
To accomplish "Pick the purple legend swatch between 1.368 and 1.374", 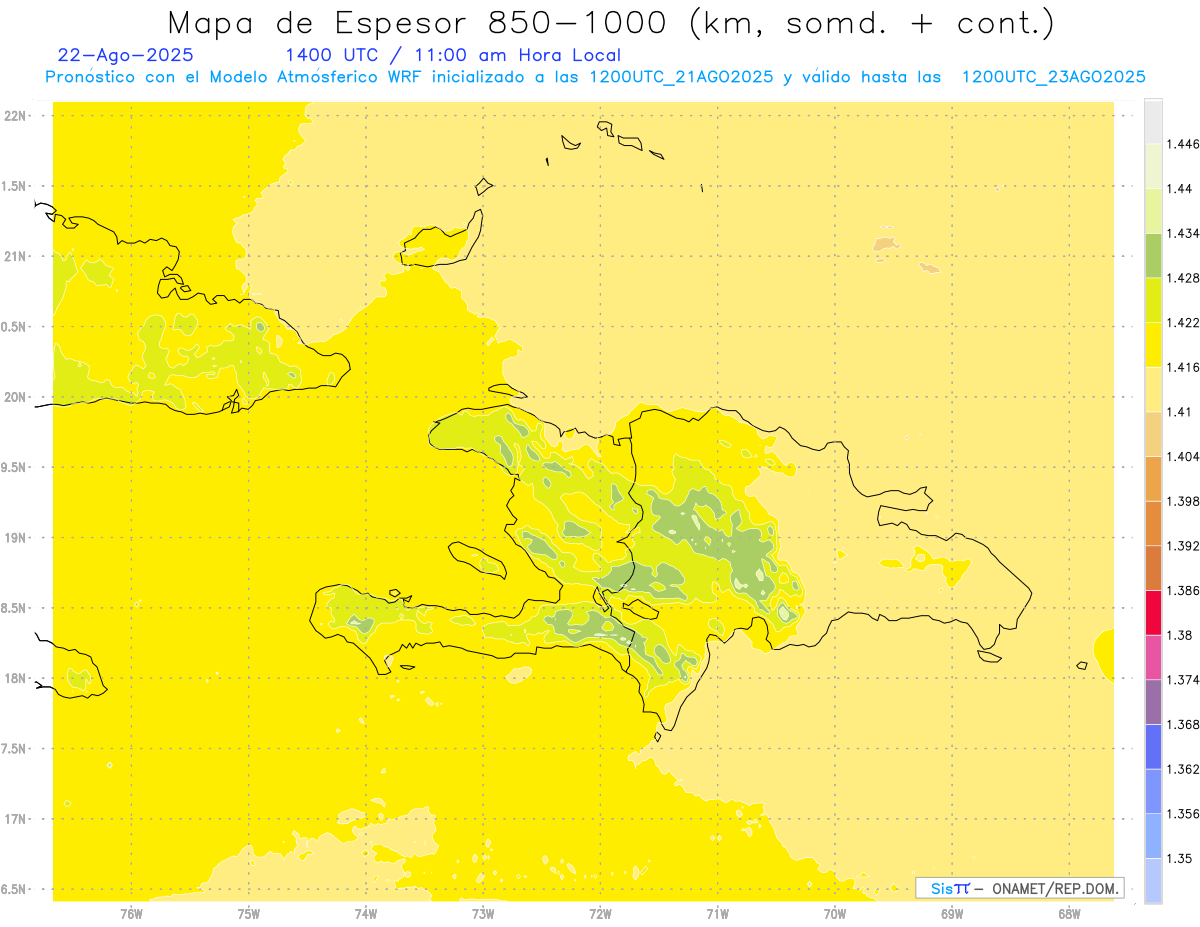I will 1153,701.
